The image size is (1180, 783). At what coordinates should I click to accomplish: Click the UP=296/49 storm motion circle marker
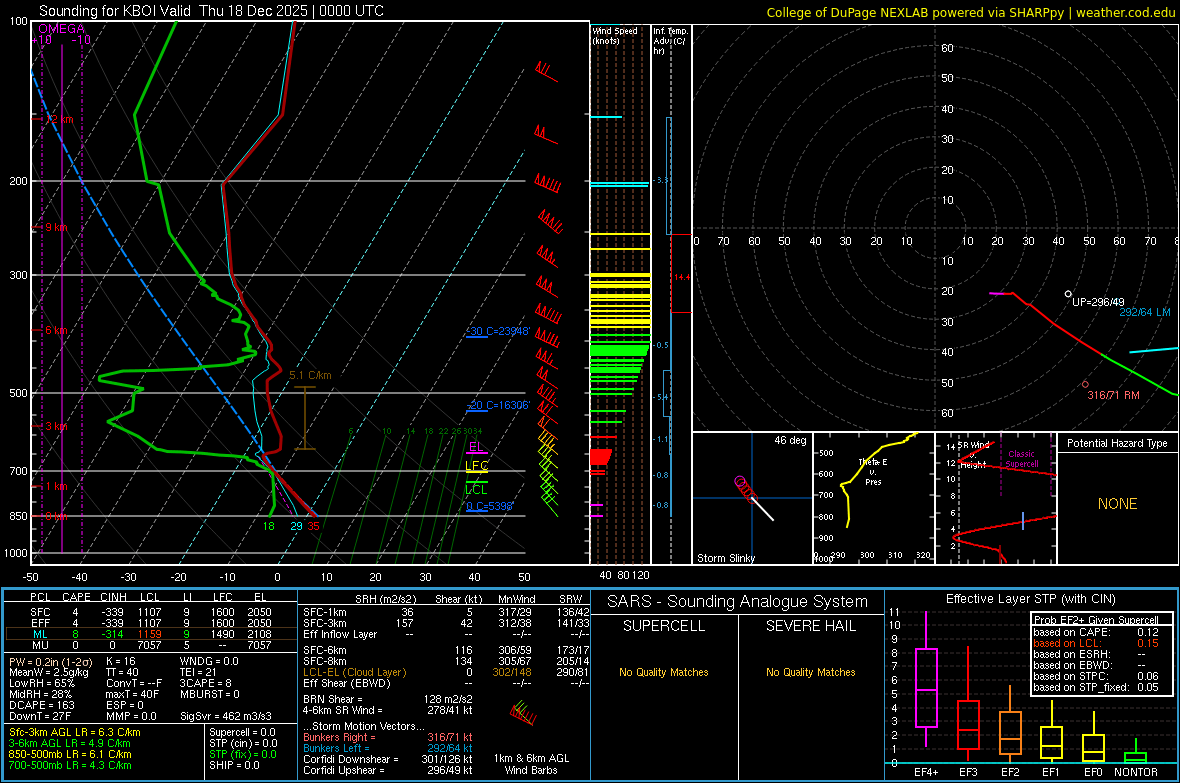tap(1068, 294)
